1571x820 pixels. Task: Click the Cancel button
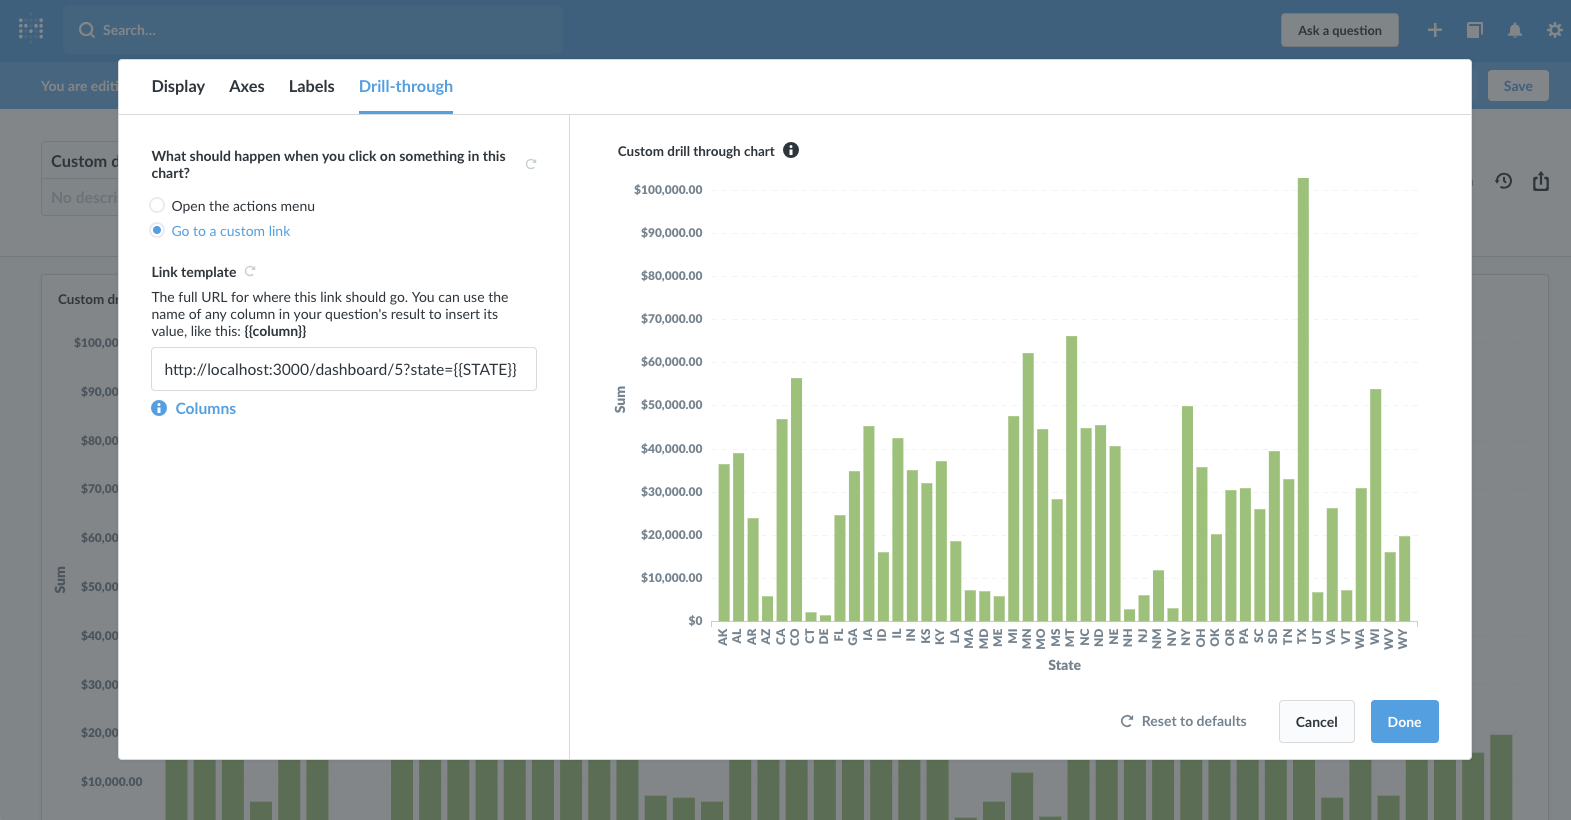coord(1316,722)
